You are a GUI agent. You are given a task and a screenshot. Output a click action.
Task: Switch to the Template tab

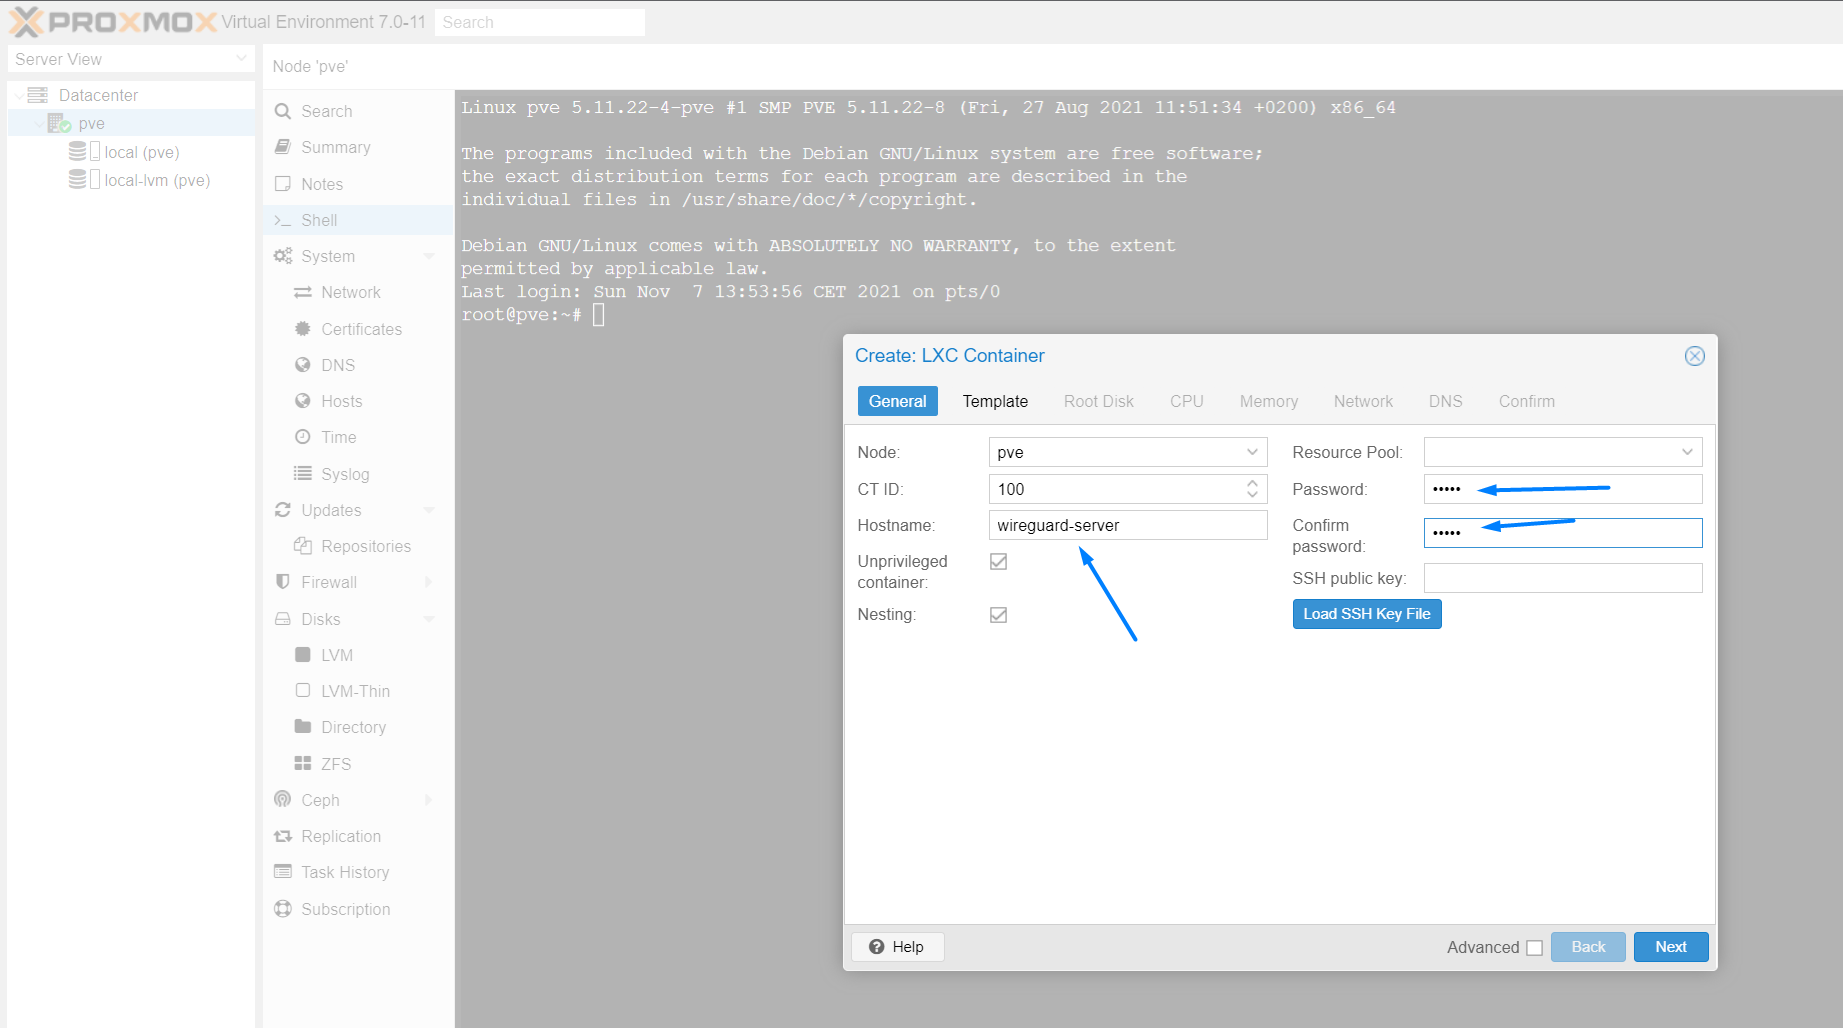995,401
